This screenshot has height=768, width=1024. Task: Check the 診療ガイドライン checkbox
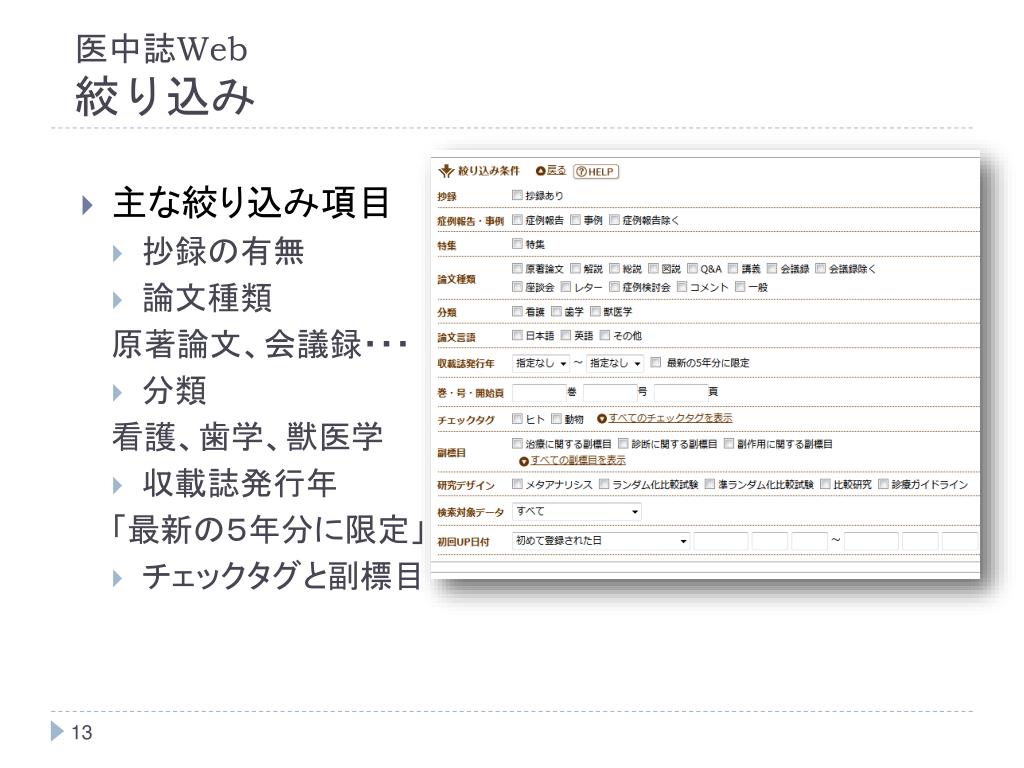884,484
